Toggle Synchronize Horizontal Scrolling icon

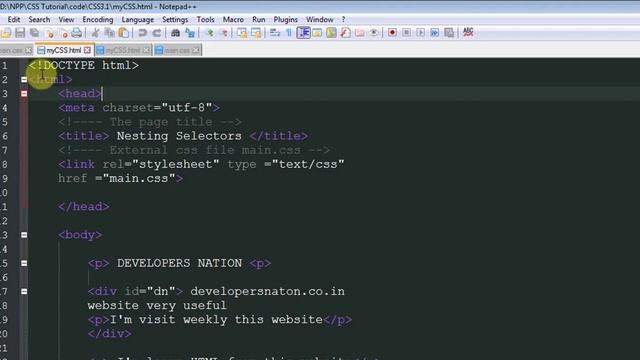coord(256,33)
